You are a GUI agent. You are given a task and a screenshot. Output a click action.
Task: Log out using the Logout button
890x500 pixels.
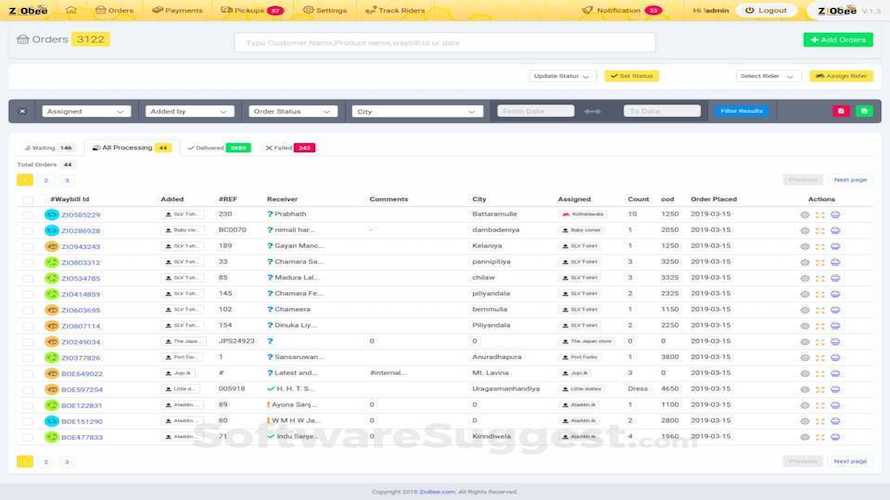(766, 10)
